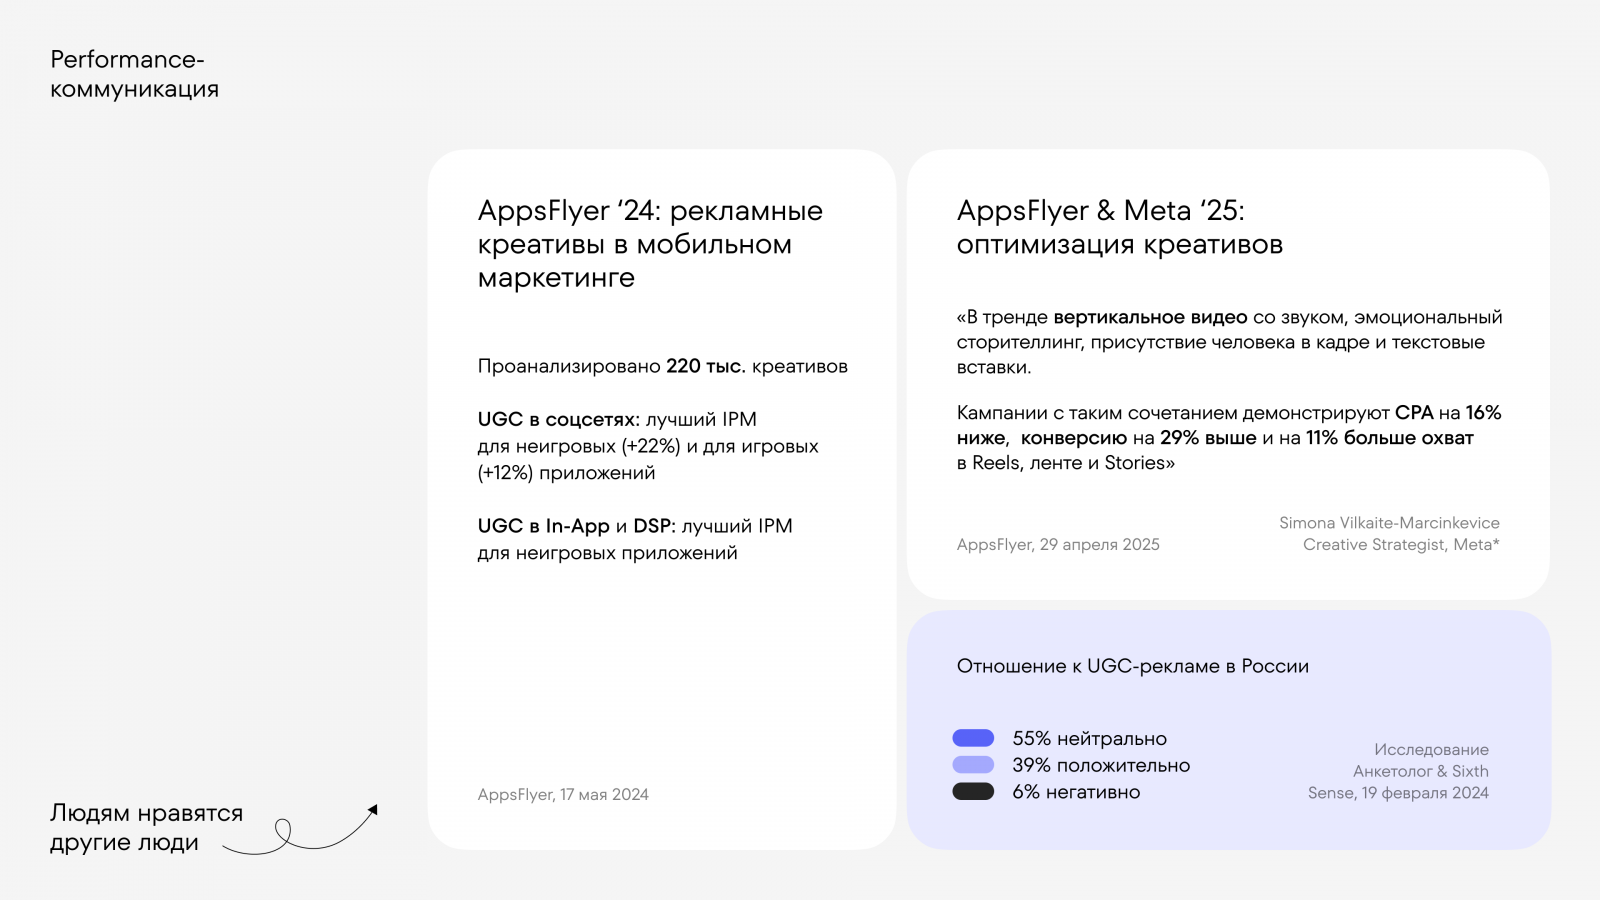Select the AppsFlyer & Meta '25 title
Image resolution: width=1600 pixels, height=900 pixels.
pyautogui.click(x=1119, y=227)
